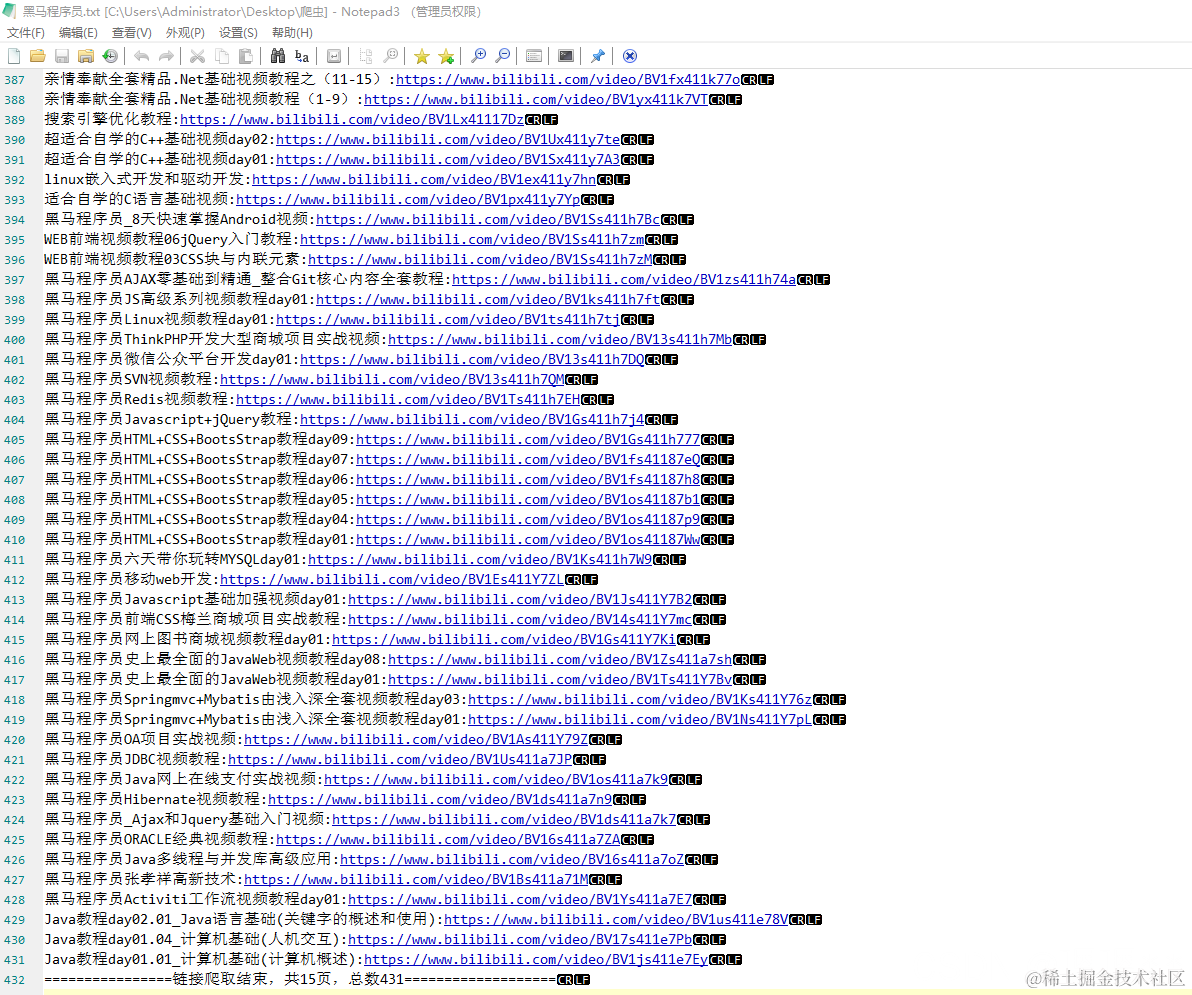Screen dimensions: 1192x995
Task: Open recent file history clock icon
Action: click(x=110, y=56)
